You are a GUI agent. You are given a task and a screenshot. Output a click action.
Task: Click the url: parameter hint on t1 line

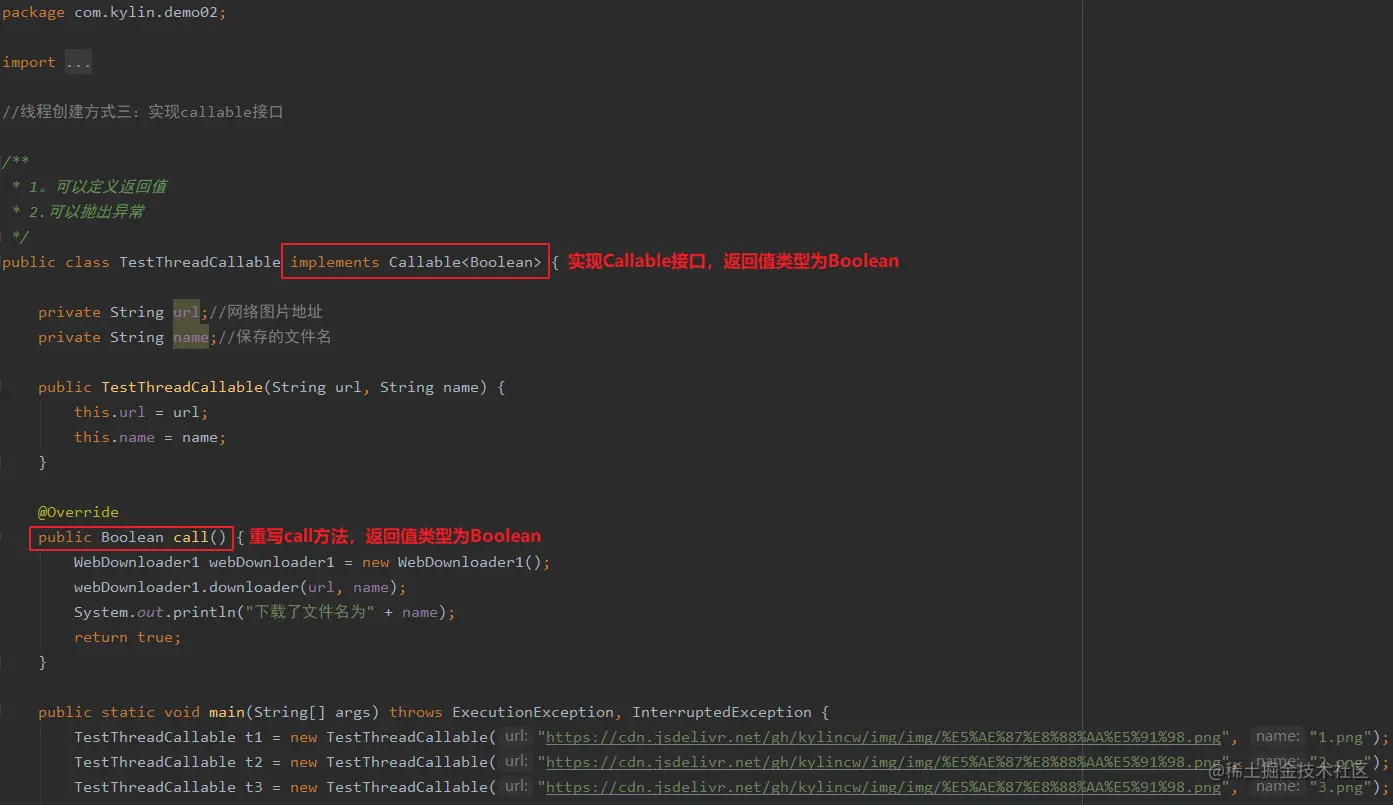pyautogui.click(x=516, y=737)
